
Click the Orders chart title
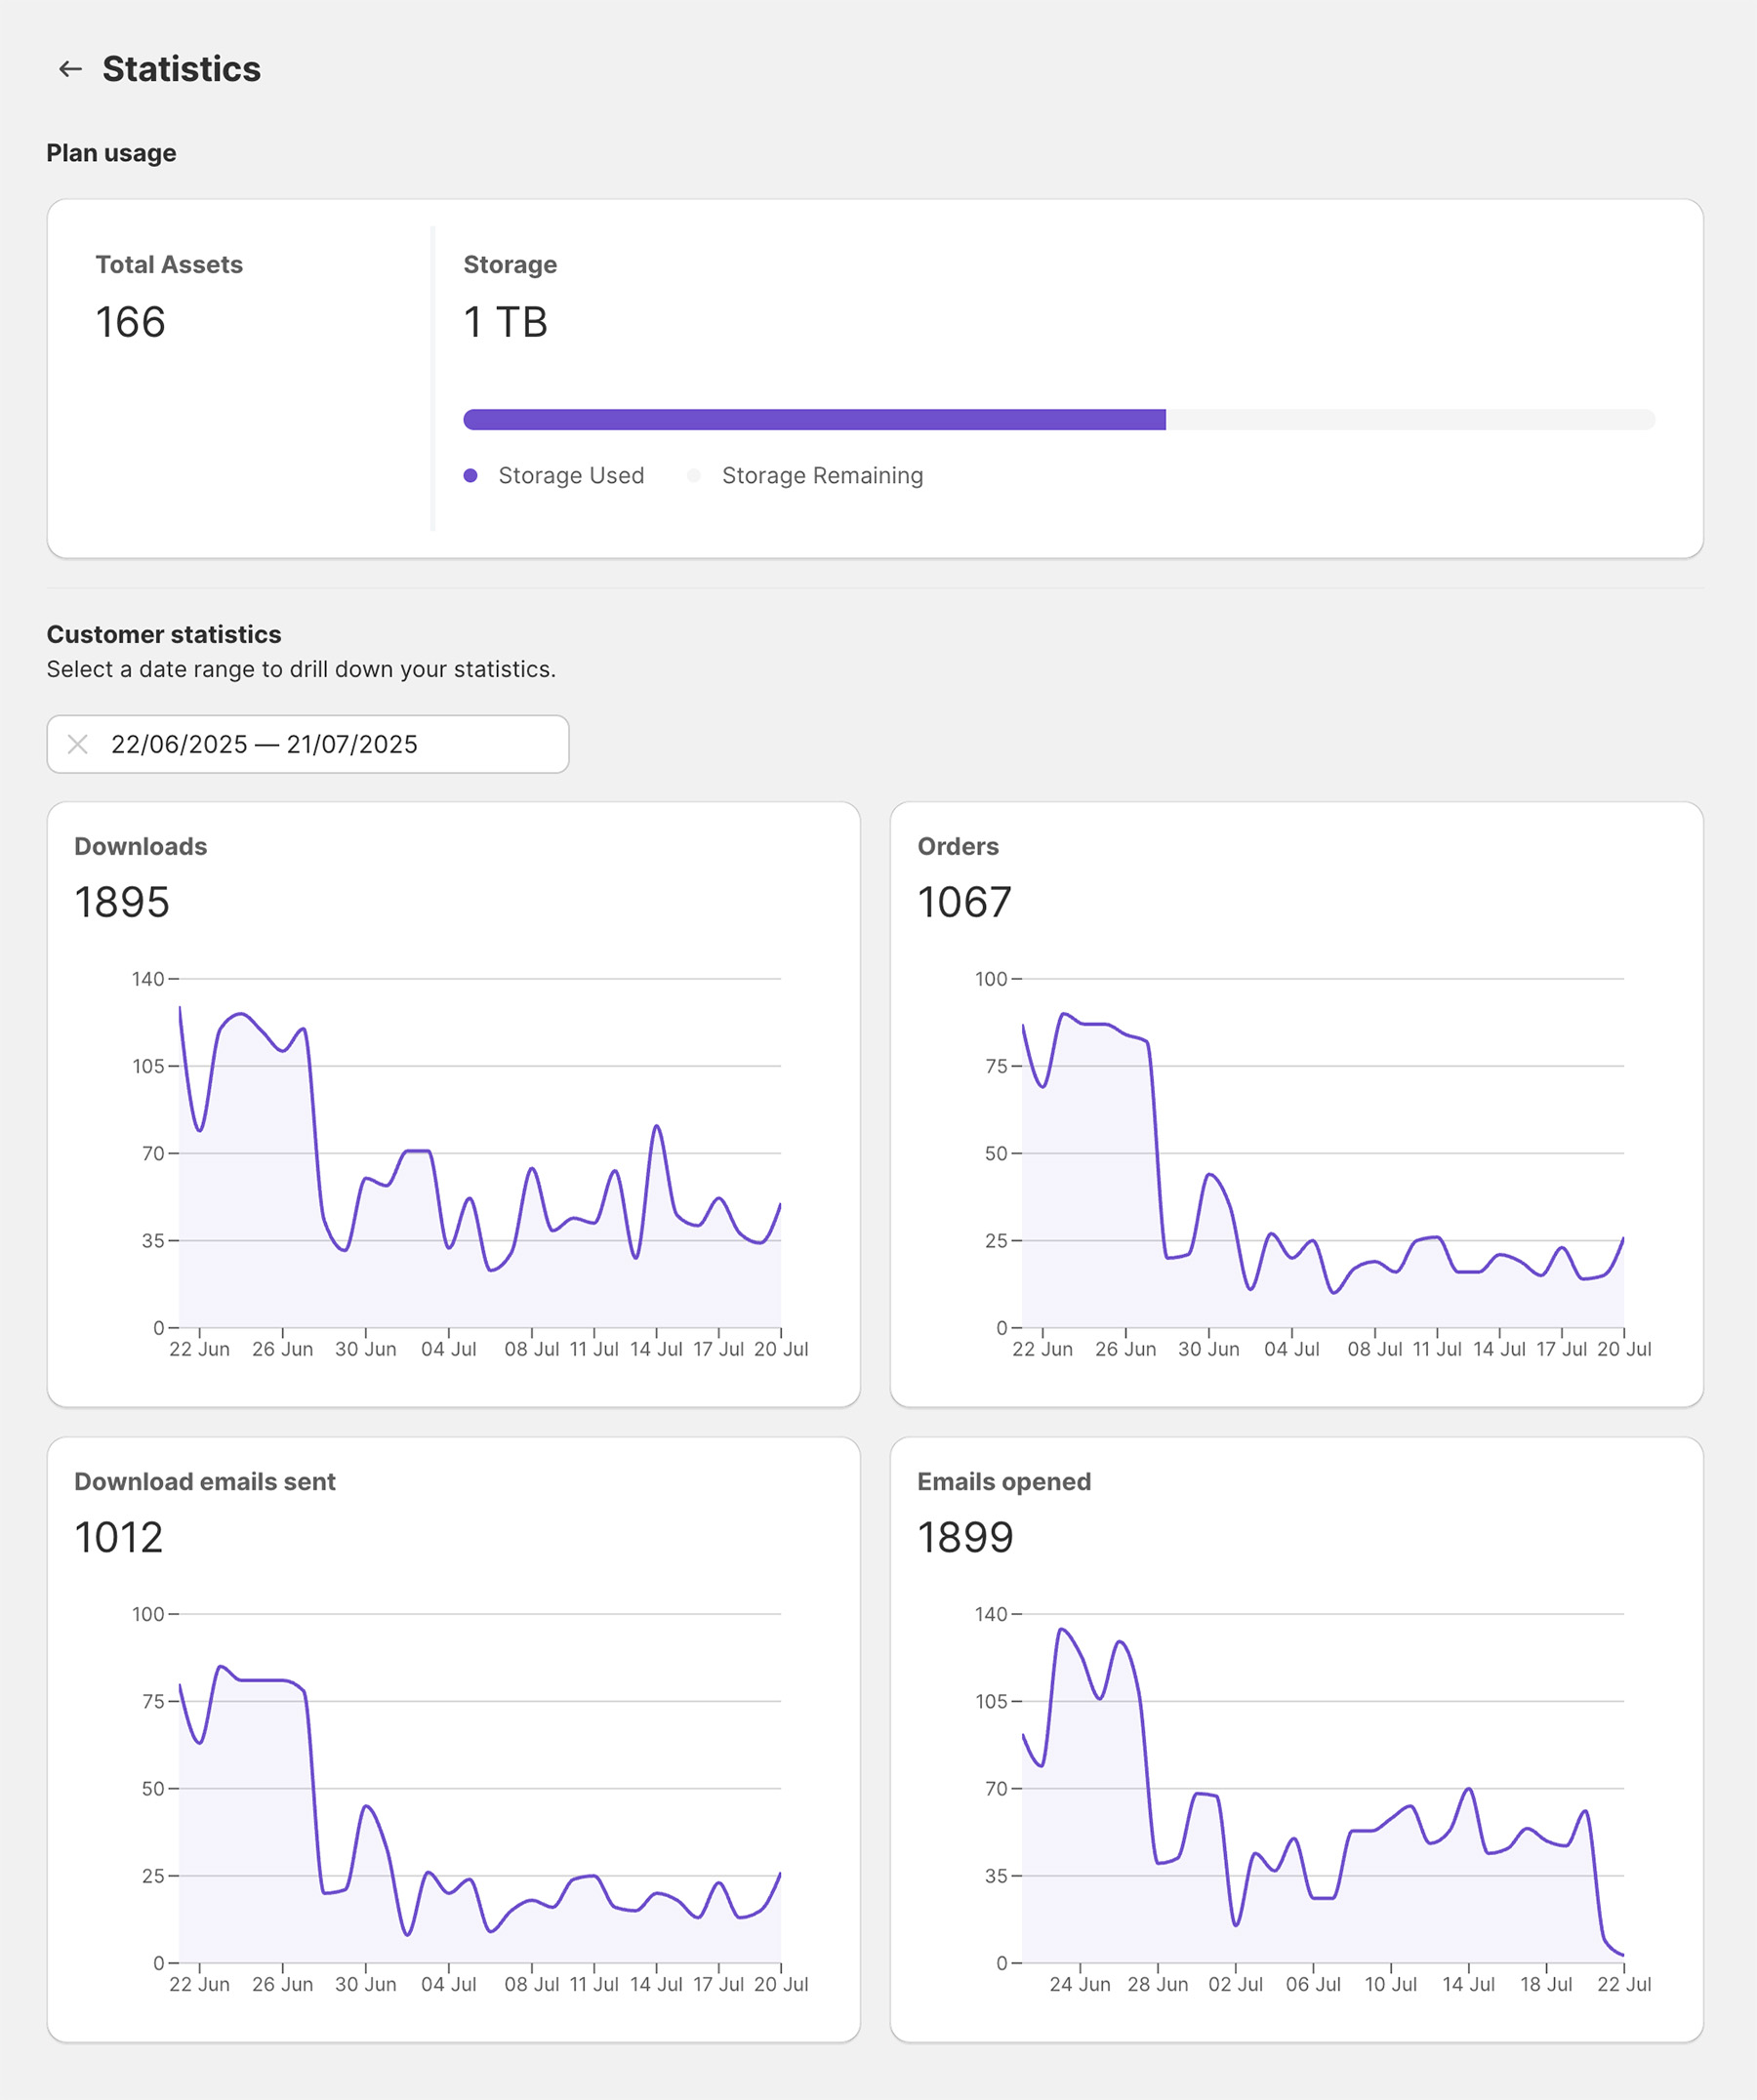(957, 846)
